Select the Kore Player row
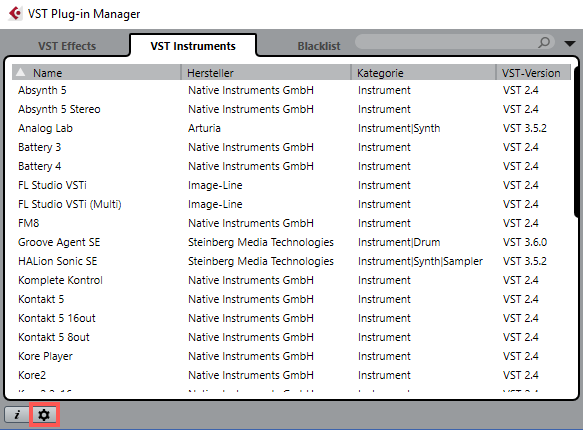583x430 pixels. coord(292,356)
